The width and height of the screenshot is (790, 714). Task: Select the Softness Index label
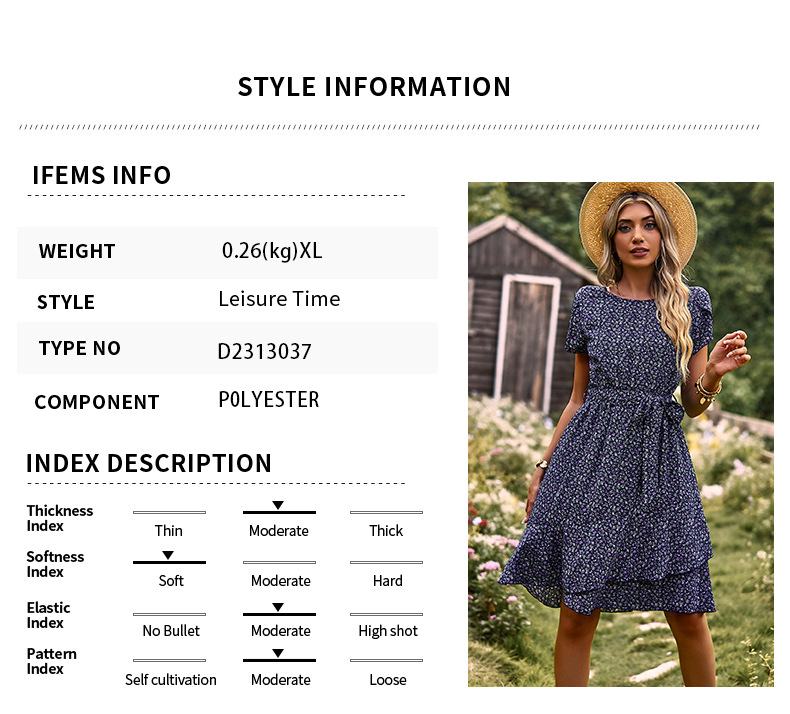tap(55, 564)
